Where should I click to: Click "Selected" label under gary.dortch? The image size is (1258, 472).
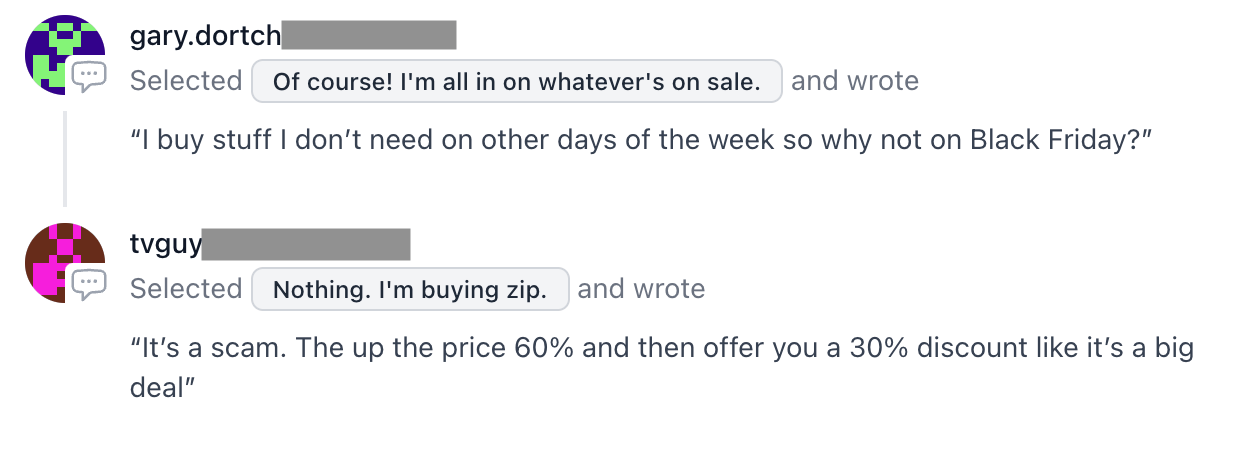[186, 81]
